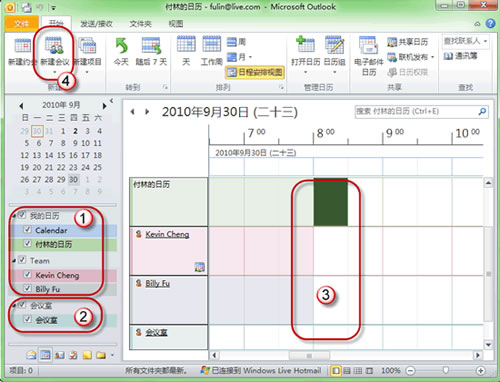Open 会议室 contact link in schedule
The height and width of the screenshot is (382, 500).
click(156, 332)
